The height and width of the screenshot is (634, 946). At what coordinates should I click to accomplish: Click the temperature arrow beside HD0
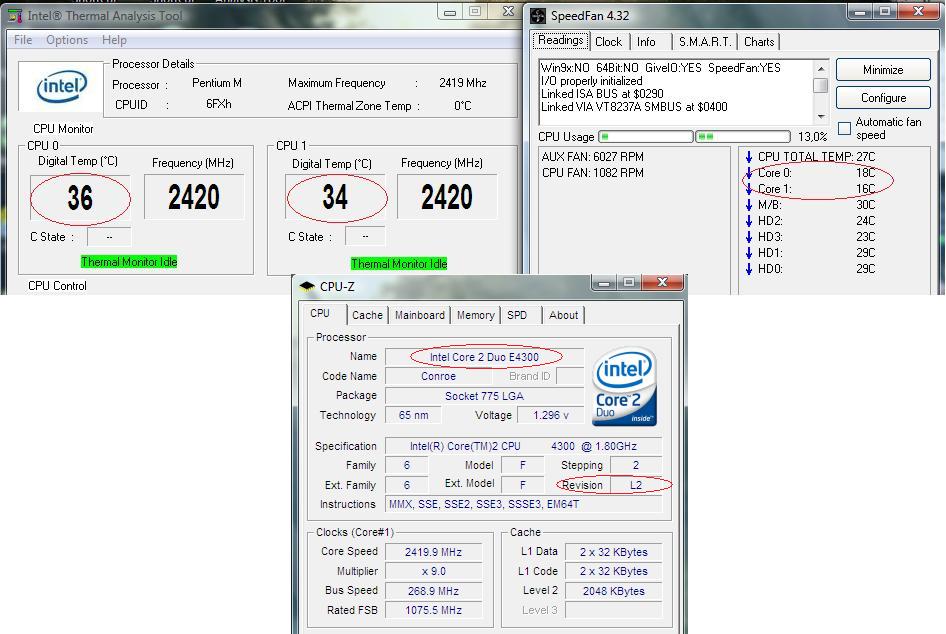749,269
